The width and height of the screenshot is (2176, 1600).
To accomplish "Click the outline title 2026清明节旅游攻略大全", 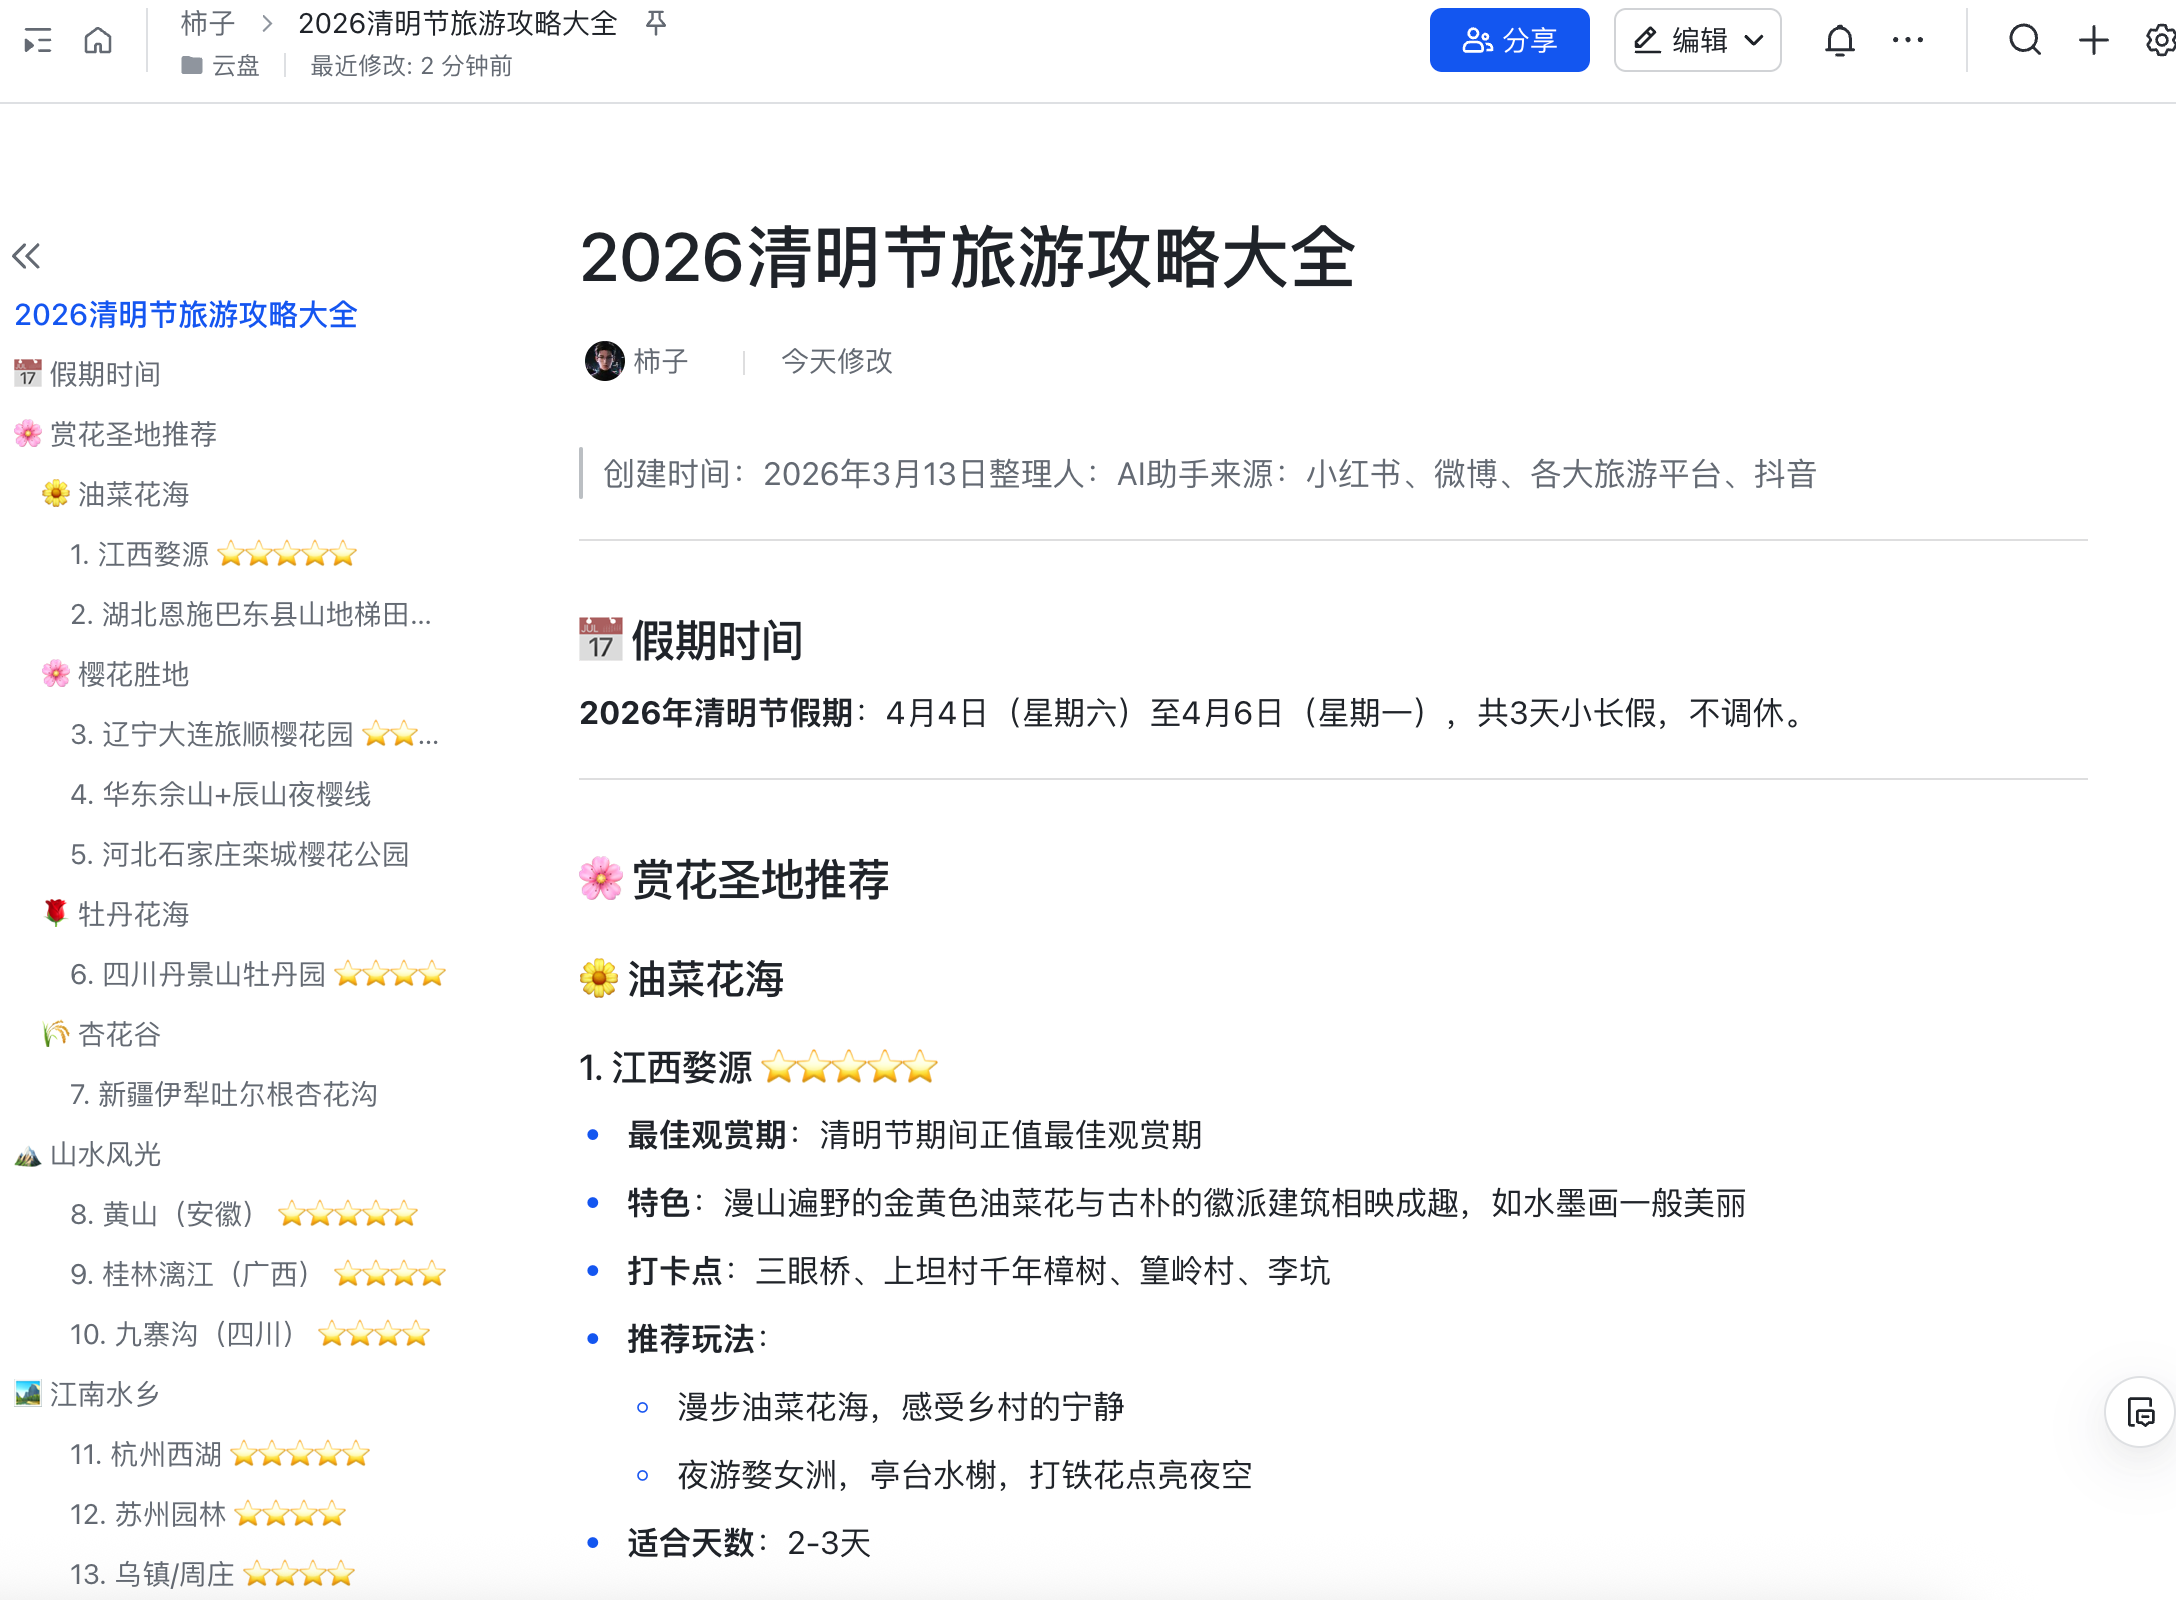I will (186, 315).
